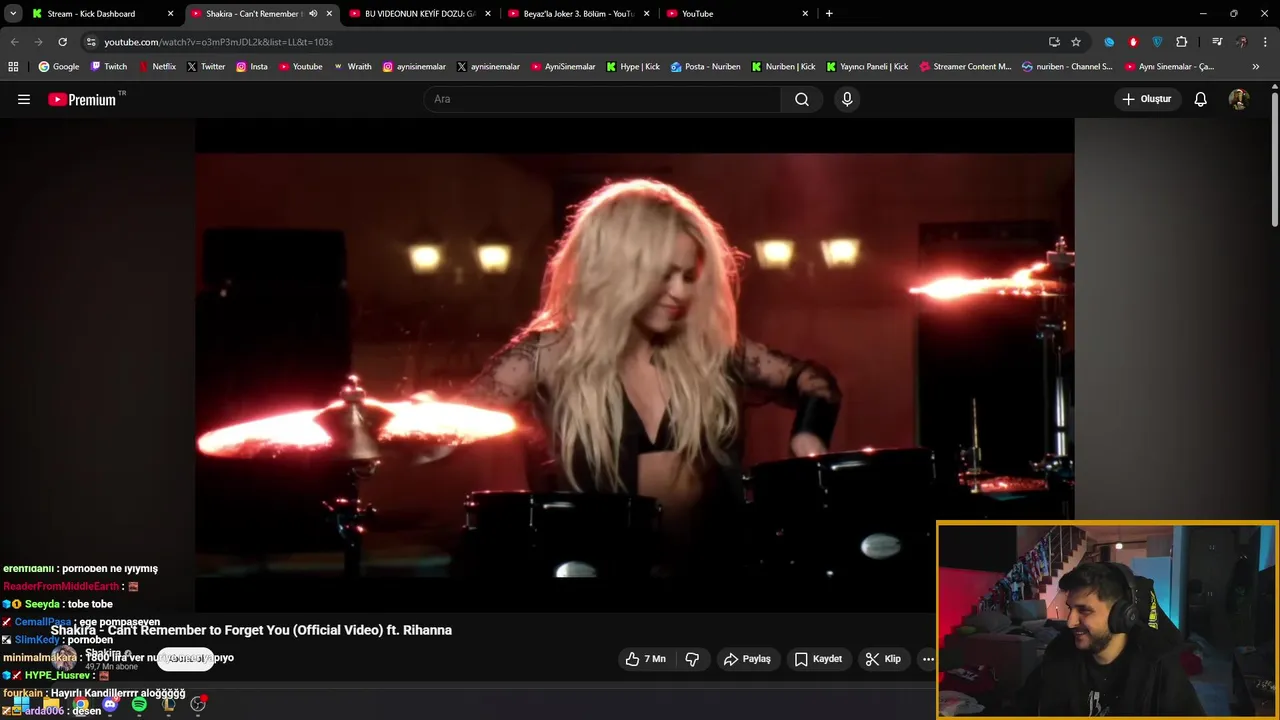The width and height of the screenshot is (1280, 720).
Task: Click the install app icon in address bar
Action: (x=1054, y=42)
